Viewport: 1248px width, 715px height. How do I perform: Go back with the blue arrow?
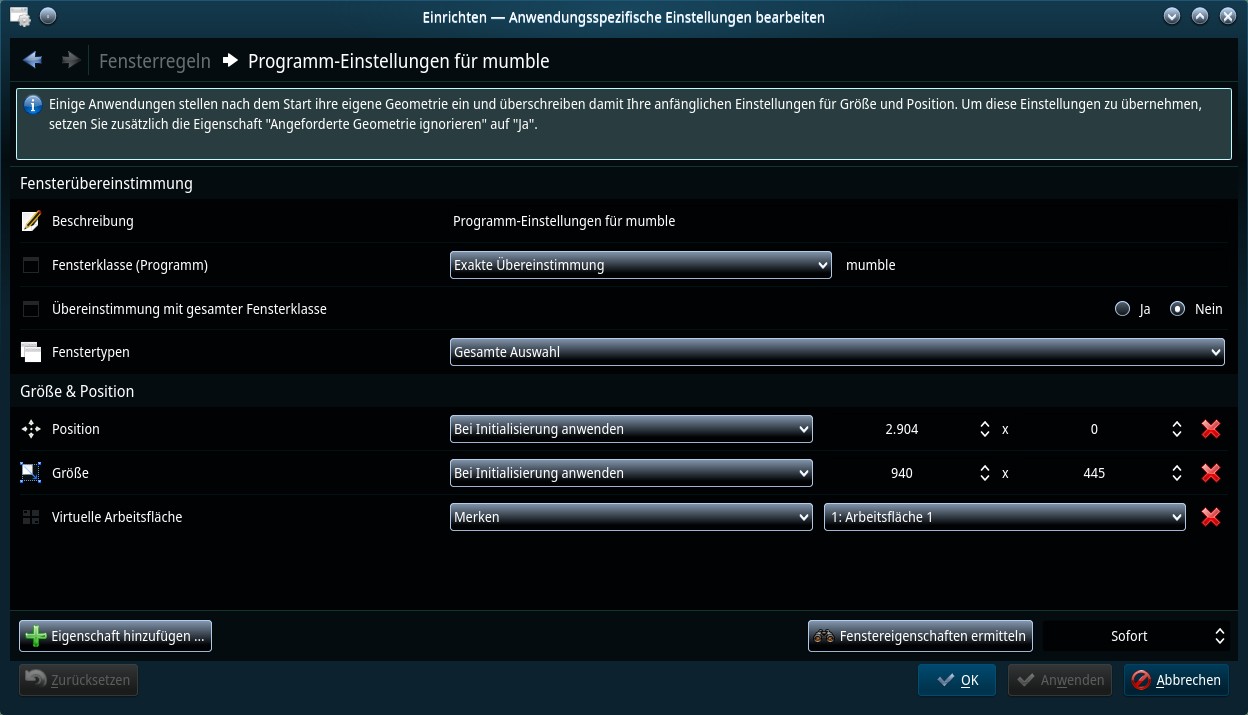coord(33,60)
